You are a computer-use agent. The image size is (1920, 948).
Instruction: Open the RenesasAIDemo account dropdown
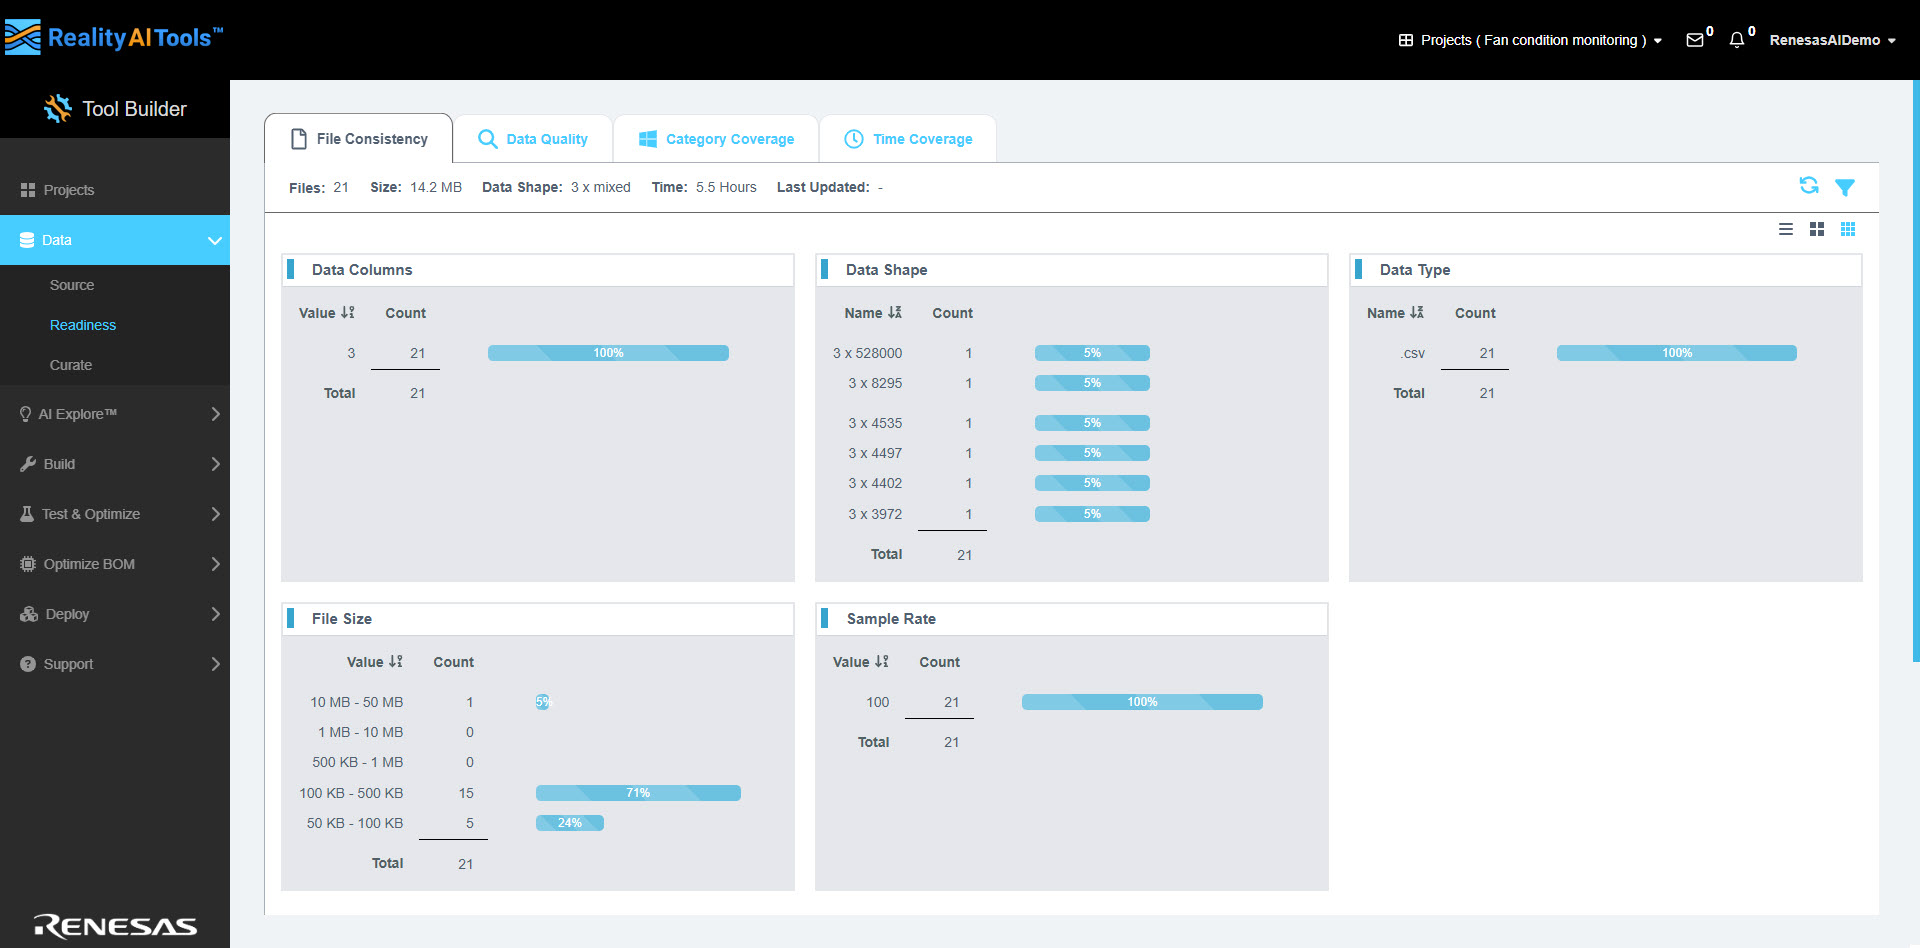1832,40
